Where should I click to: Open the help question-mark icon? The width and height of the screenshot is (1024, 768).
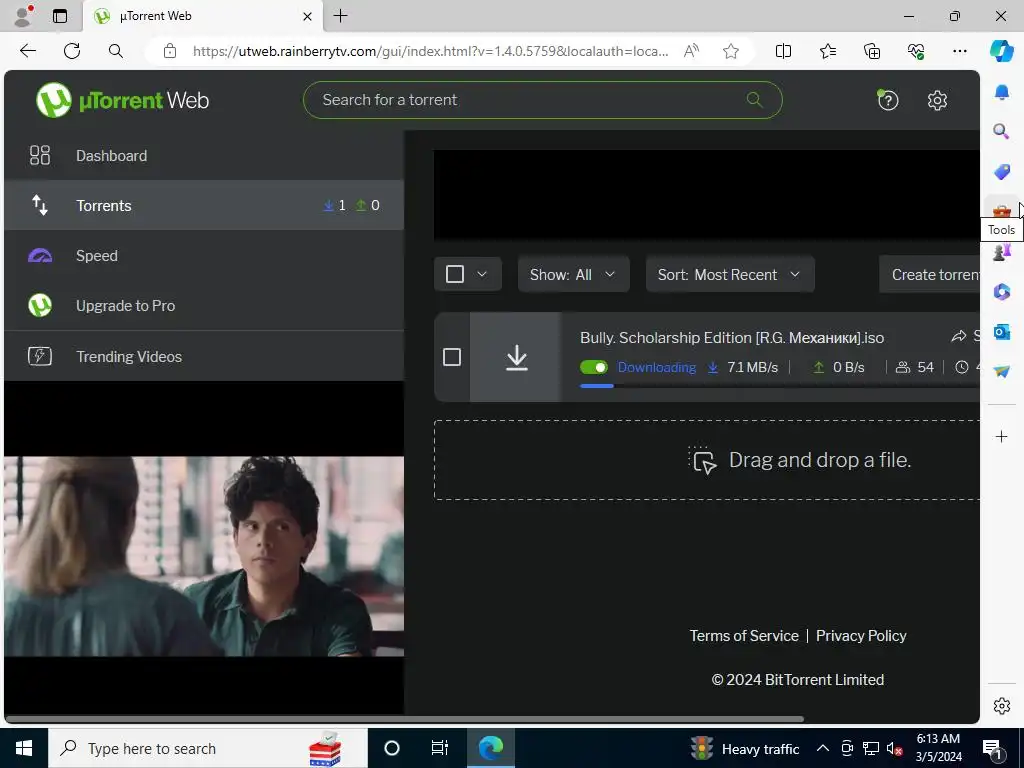coord(888,100)
